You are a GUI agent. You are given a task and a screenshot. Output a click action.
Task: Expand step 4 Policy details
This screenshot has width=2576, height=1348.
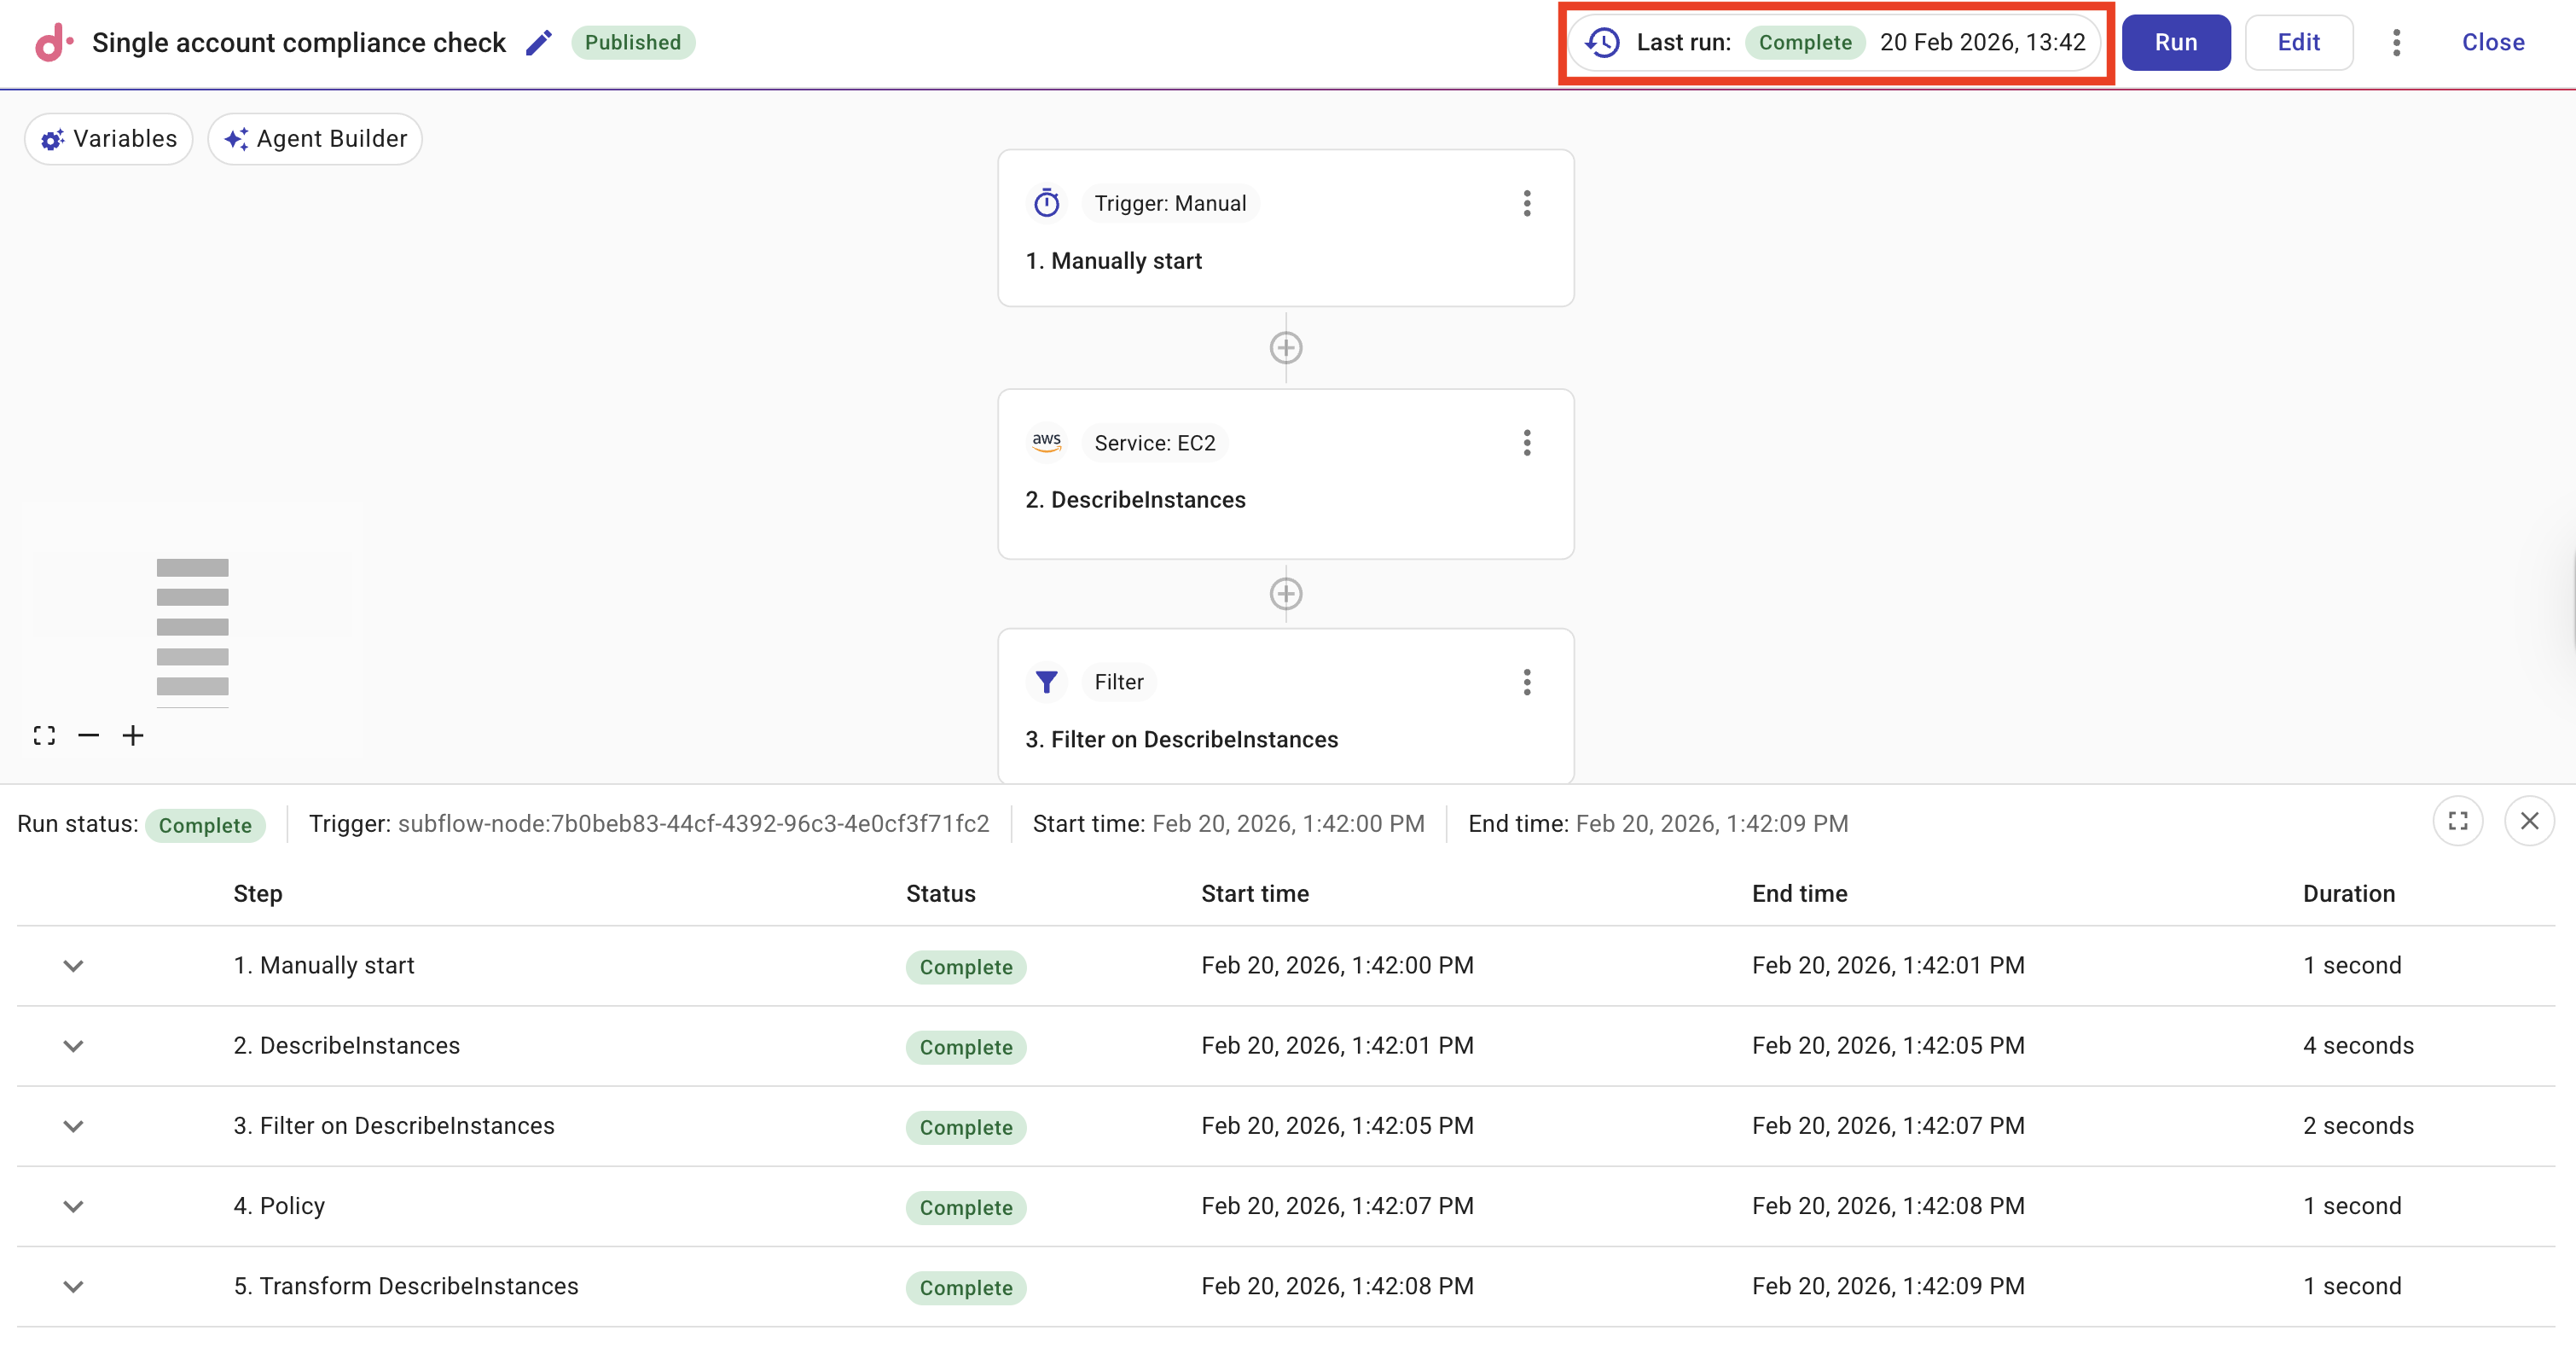coord(73,1206)
